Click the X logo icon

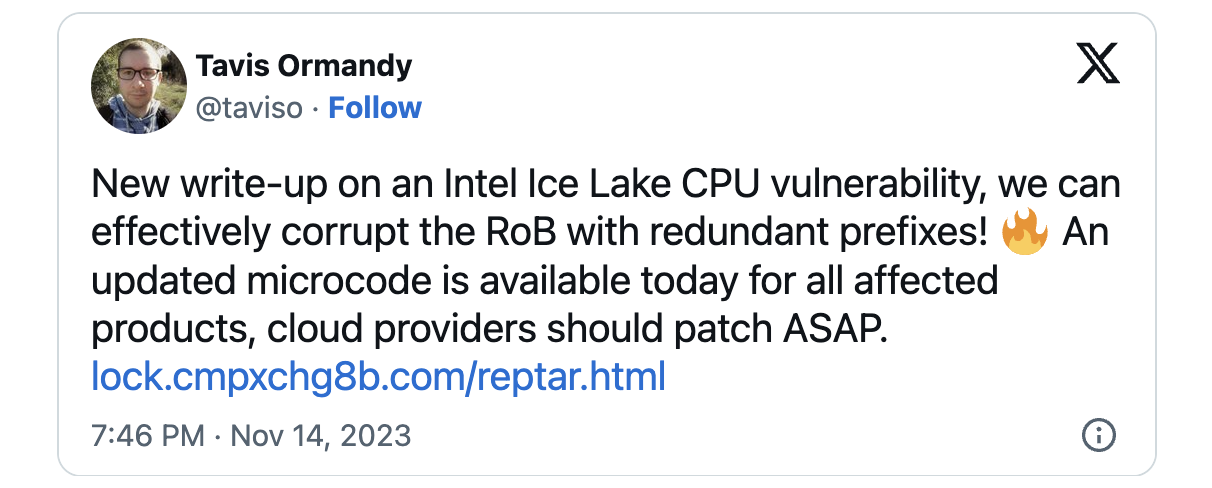(1098, 67)
